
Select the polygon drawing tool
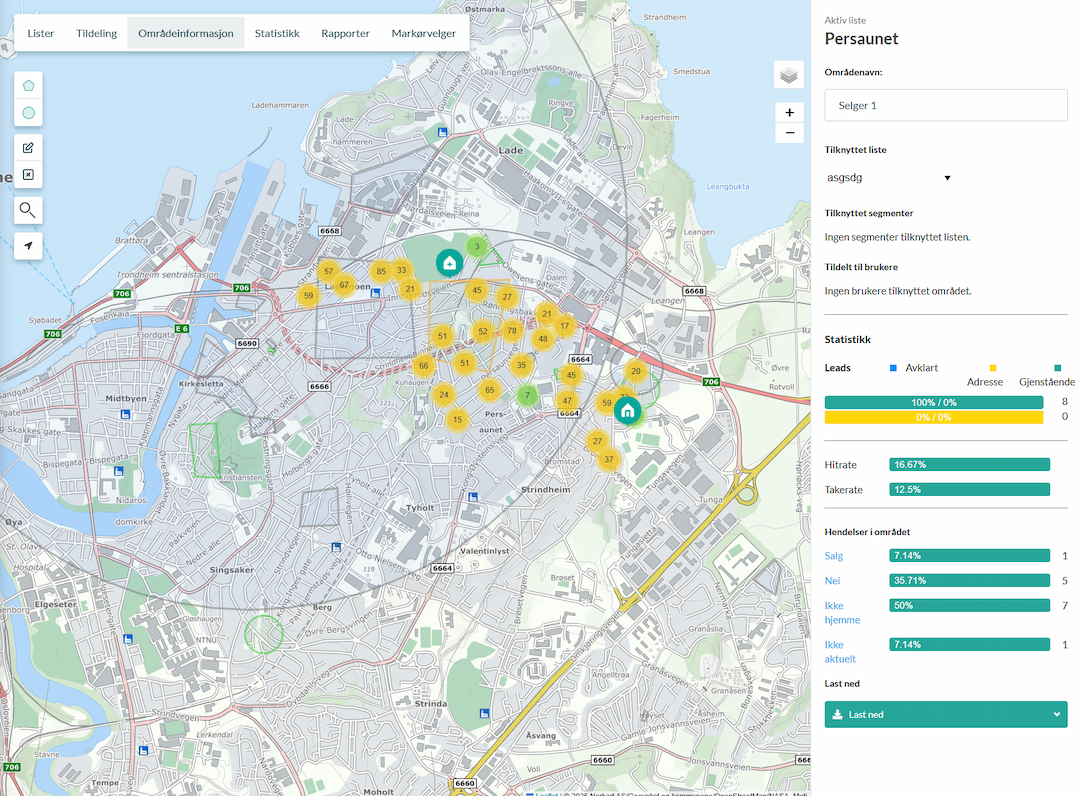[28, 85]
